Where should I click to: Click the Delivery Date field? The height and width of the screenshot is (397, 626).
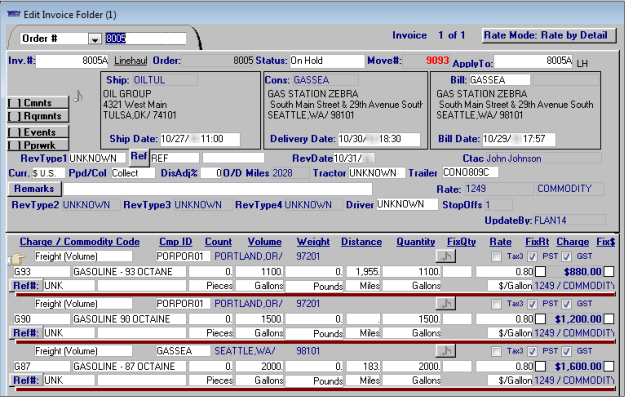(379, 139)
